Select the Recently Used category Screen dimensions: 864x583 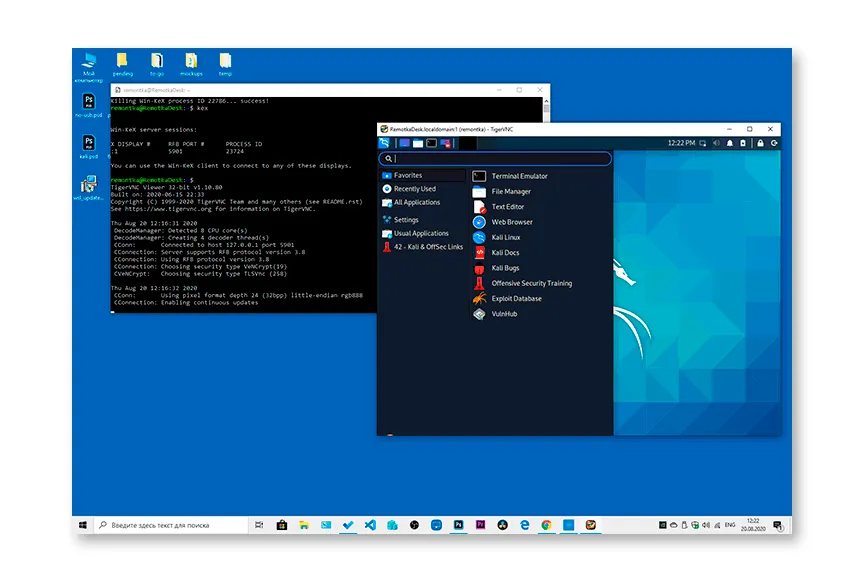coord(423,189)
